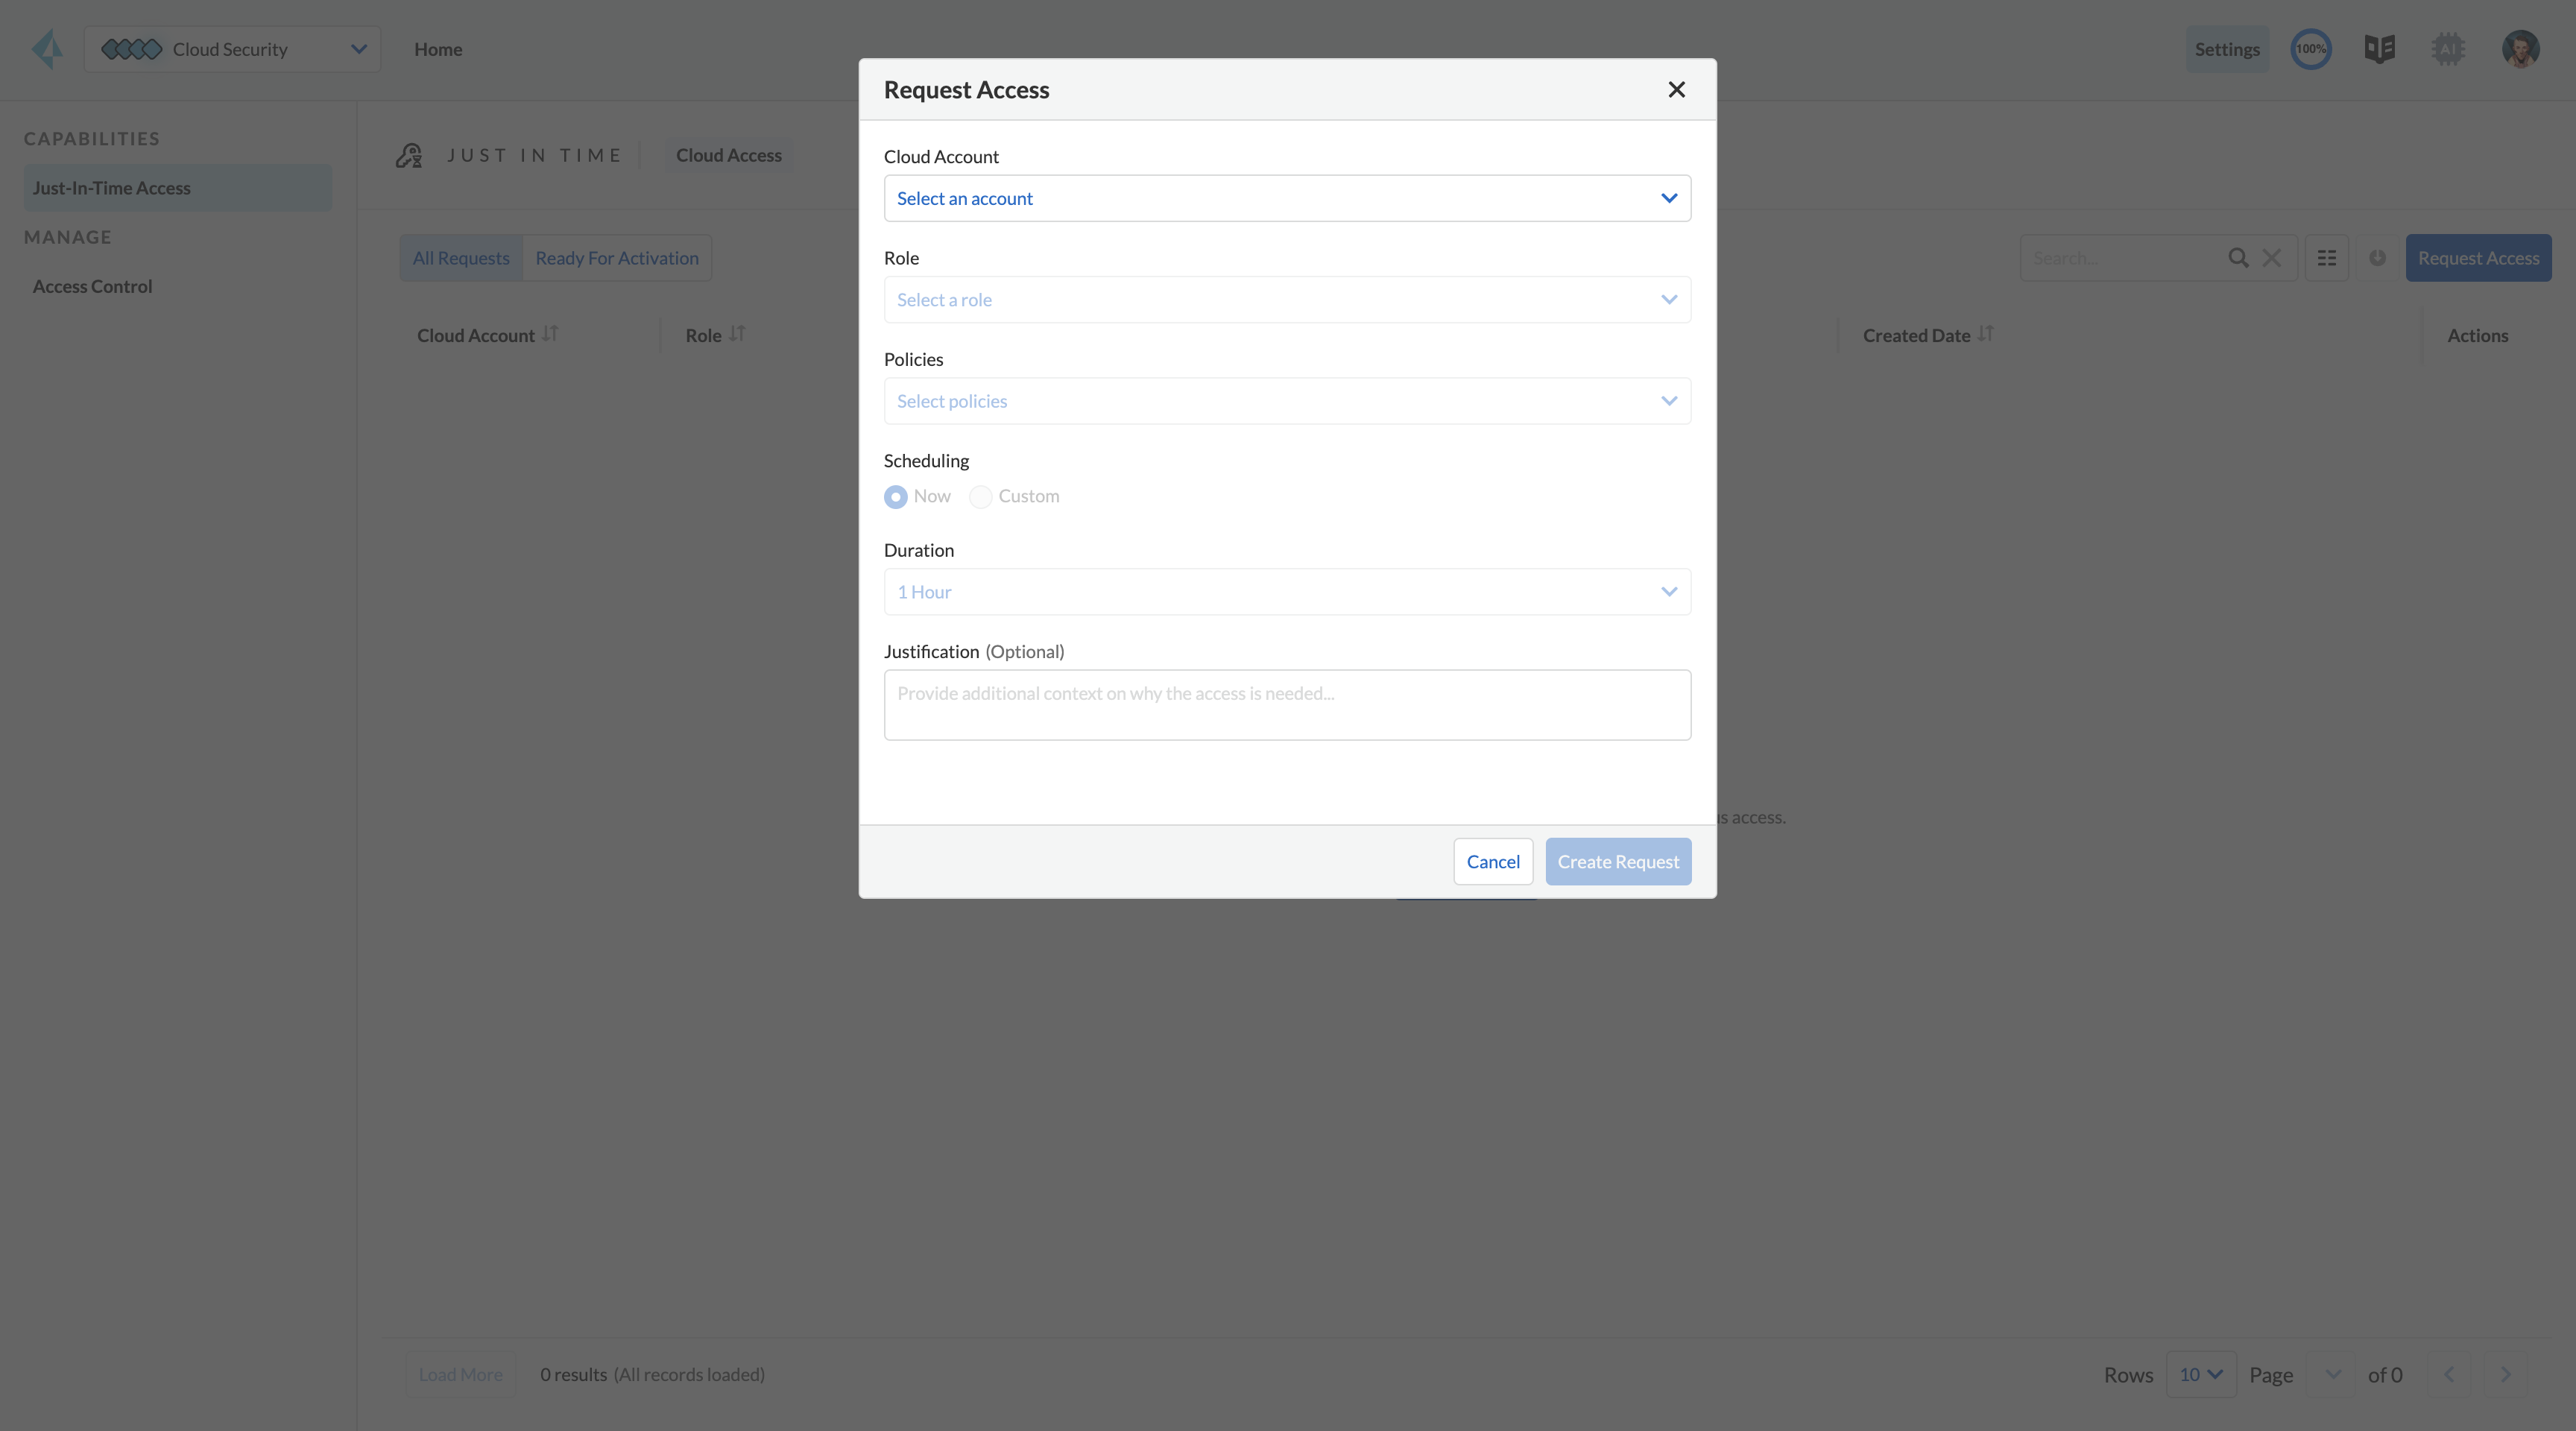Click the Just In Time key icon

pos(409,155)
